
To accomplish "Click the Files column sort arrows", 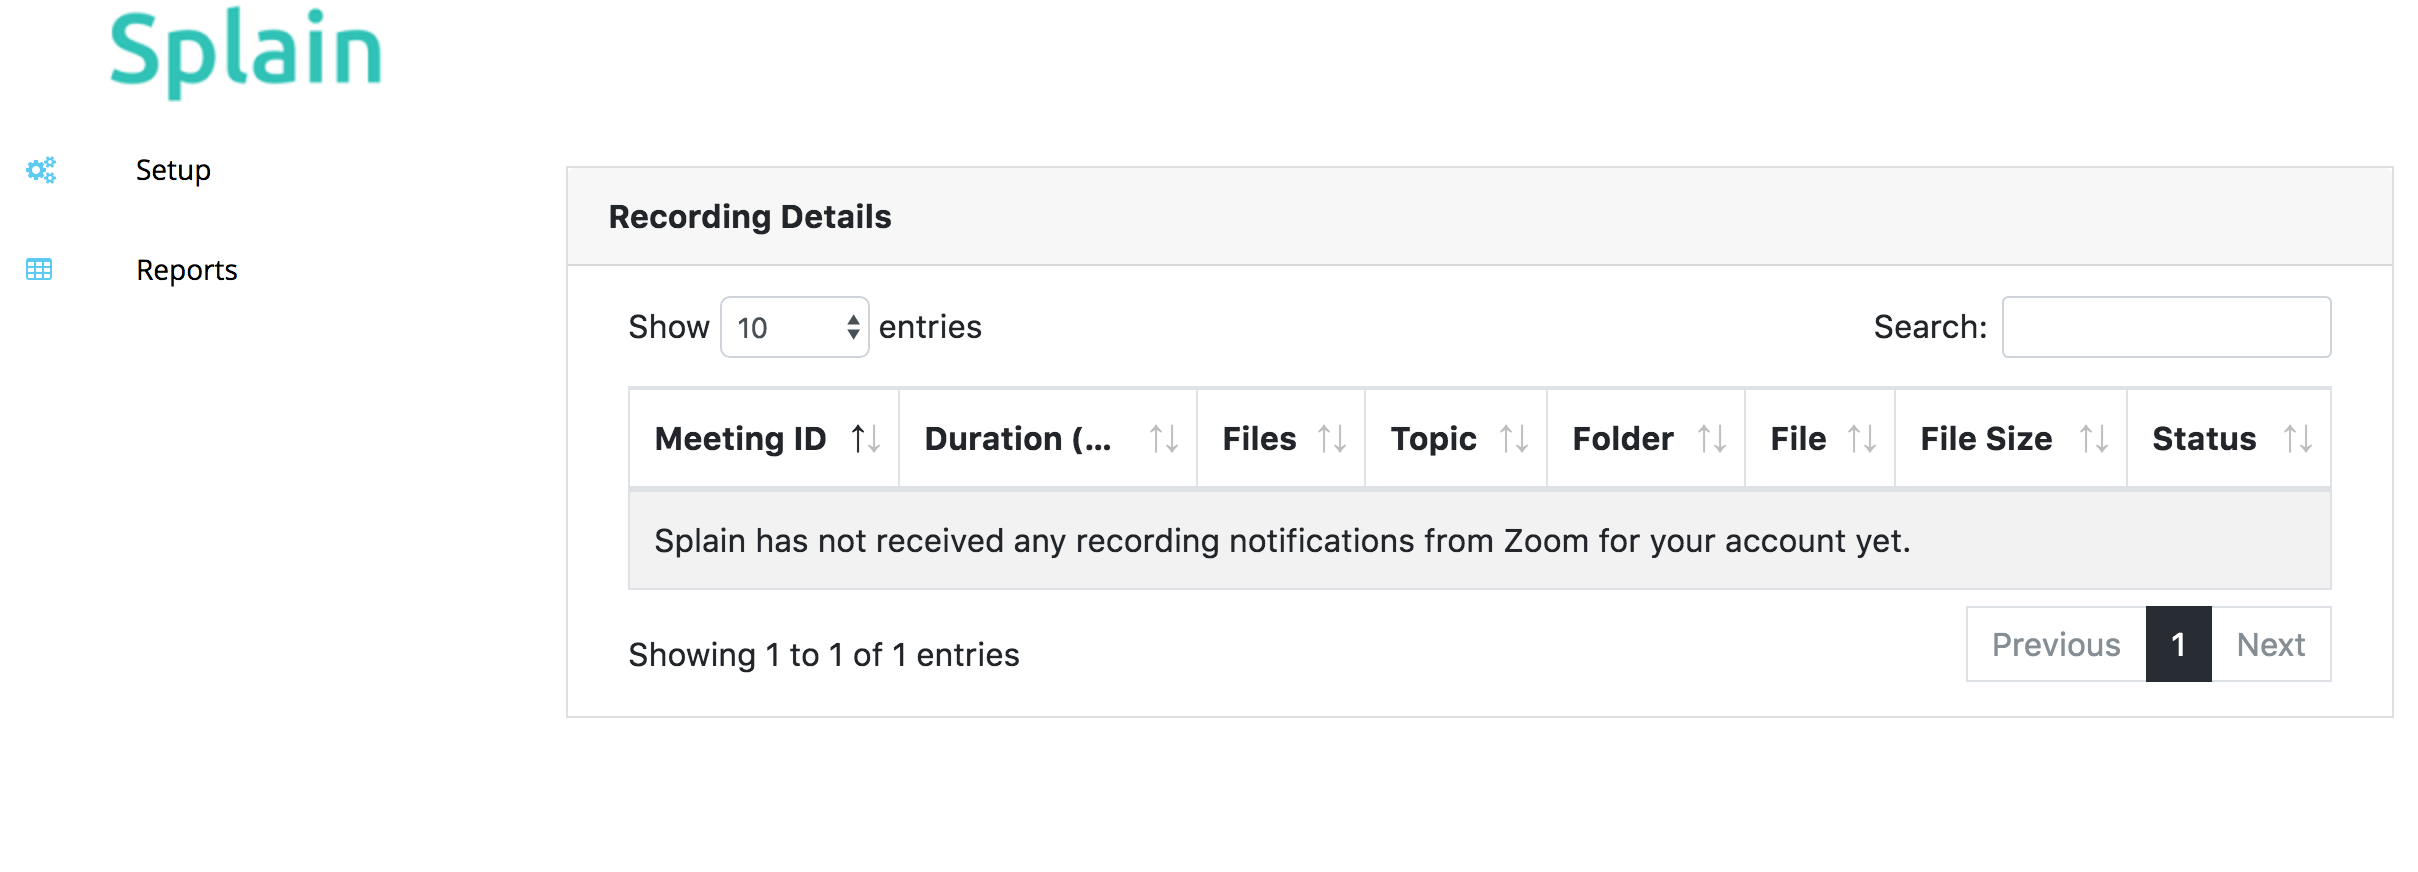I will pyautogui.click(x=1331, y=439).
